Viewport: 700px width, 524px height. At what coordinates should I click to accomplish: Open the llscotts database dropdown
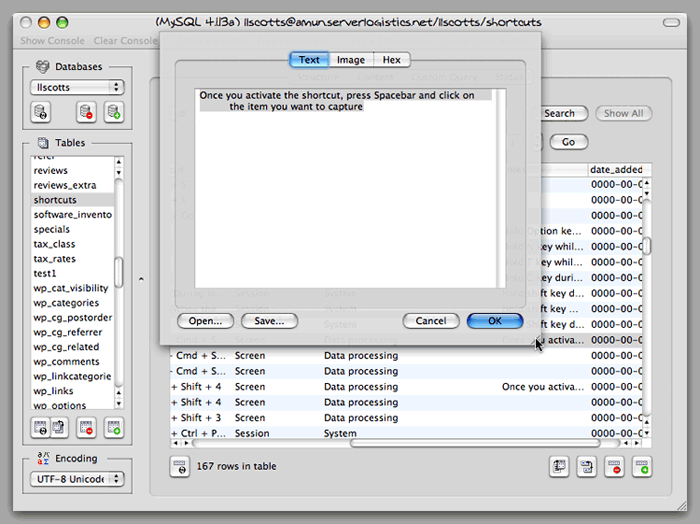click(x=77, y=87)
